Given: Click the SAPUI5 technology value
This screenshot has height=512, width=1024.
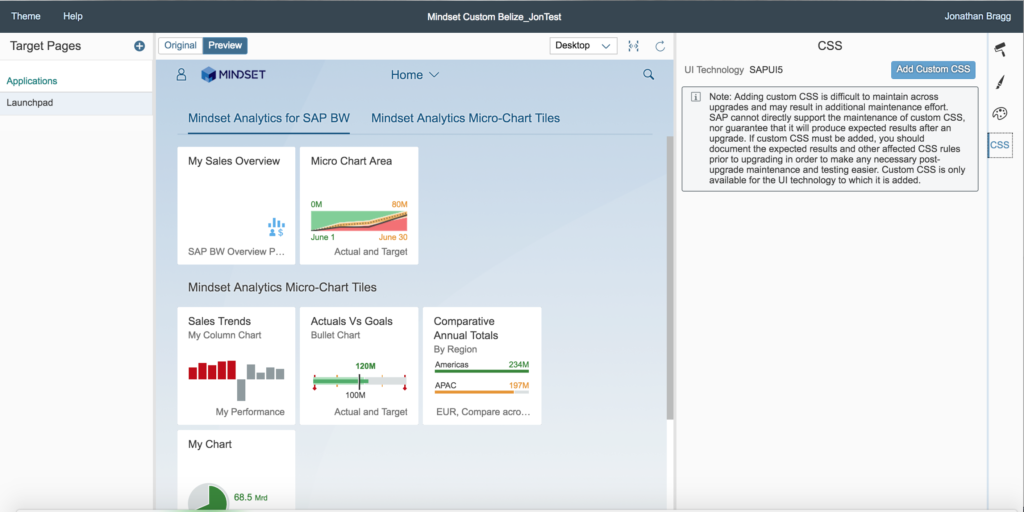Looking at the screenshot, I should tap(766, 69).
